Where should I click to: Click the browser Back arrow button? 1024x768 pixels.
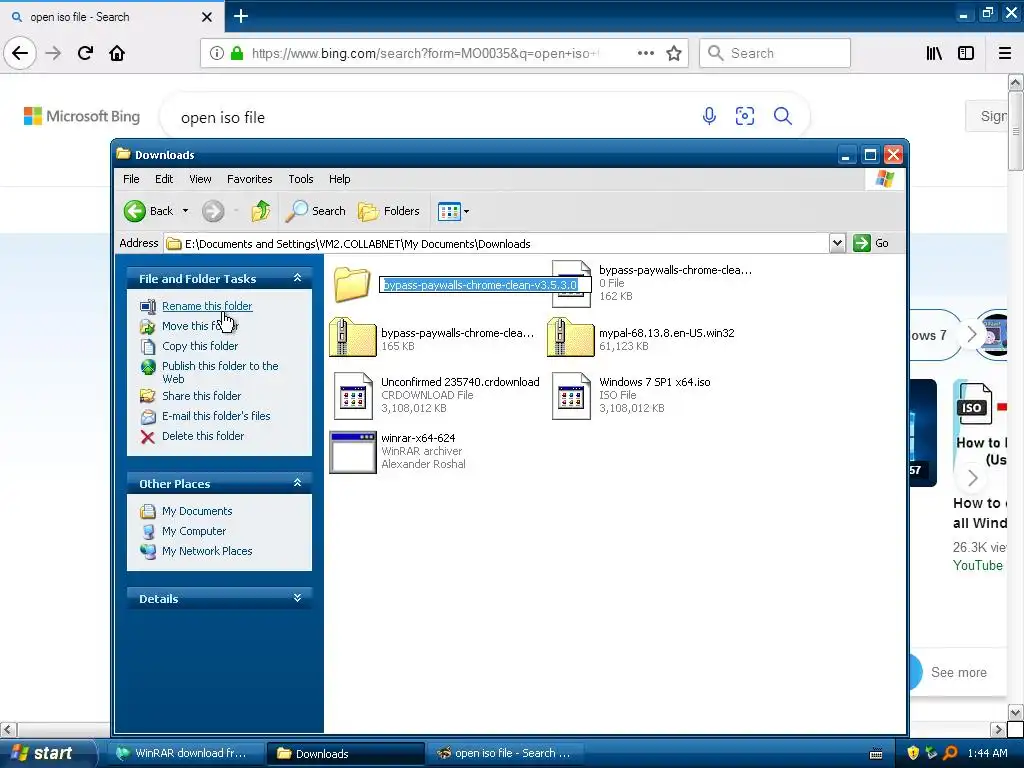click(20, 53)
